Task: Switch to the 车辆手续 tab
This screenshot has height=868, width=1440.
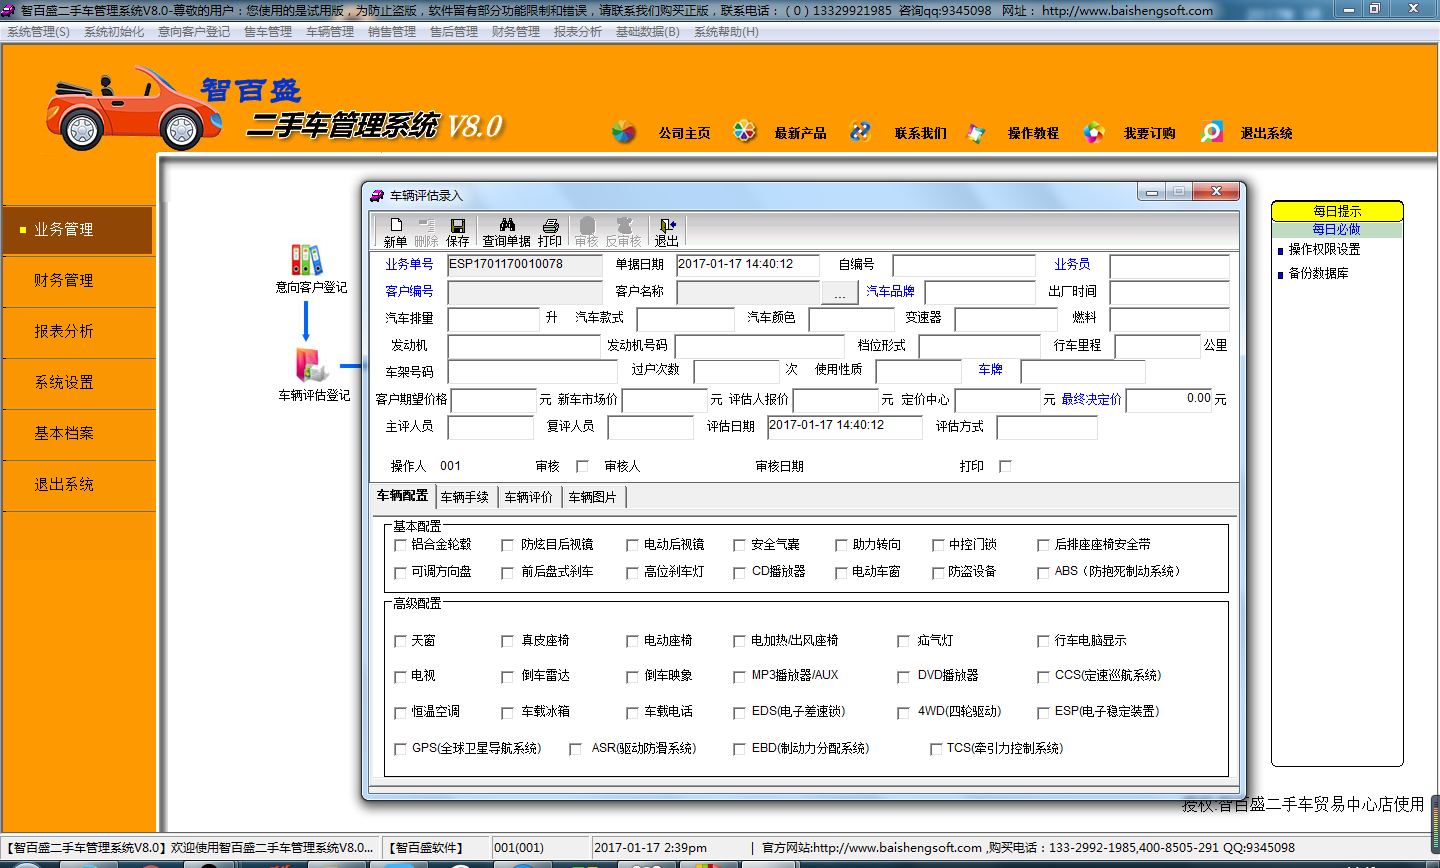Action: click(465, 497)
